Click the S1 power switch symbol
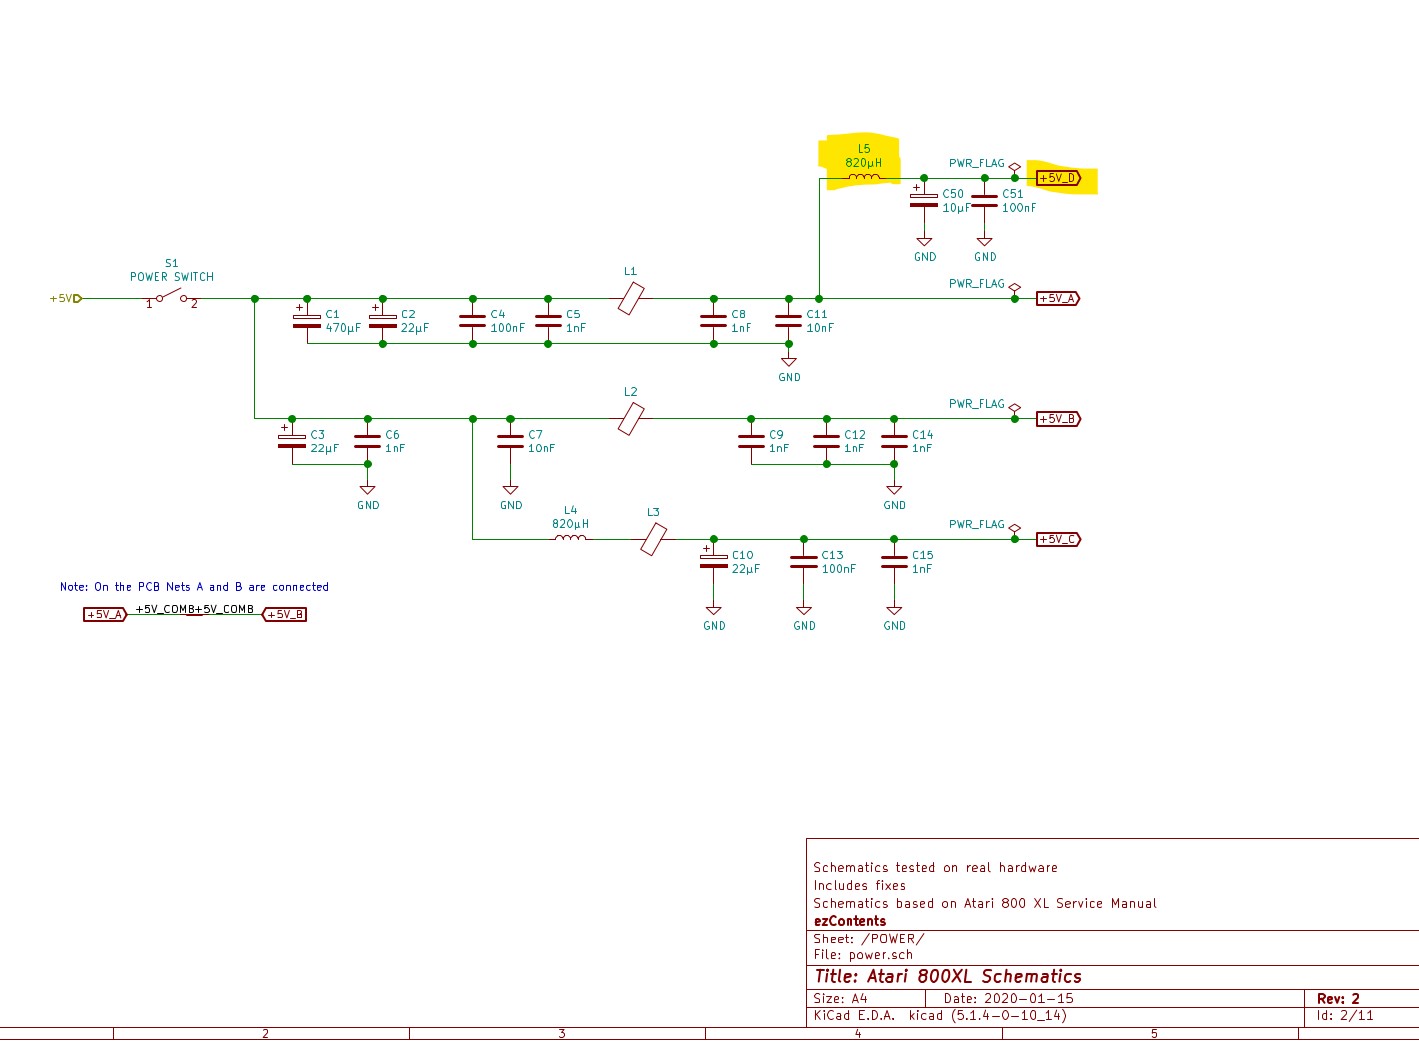 [171, 297]
